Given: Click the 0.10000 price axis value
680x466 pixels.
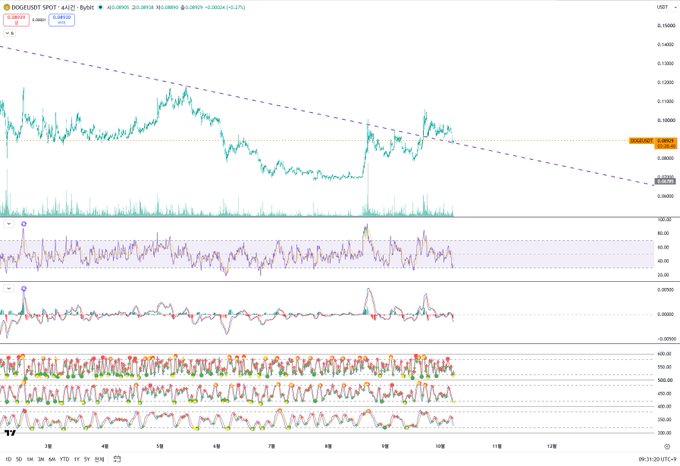Looking at the screenshot, I should tap(666, 120).
